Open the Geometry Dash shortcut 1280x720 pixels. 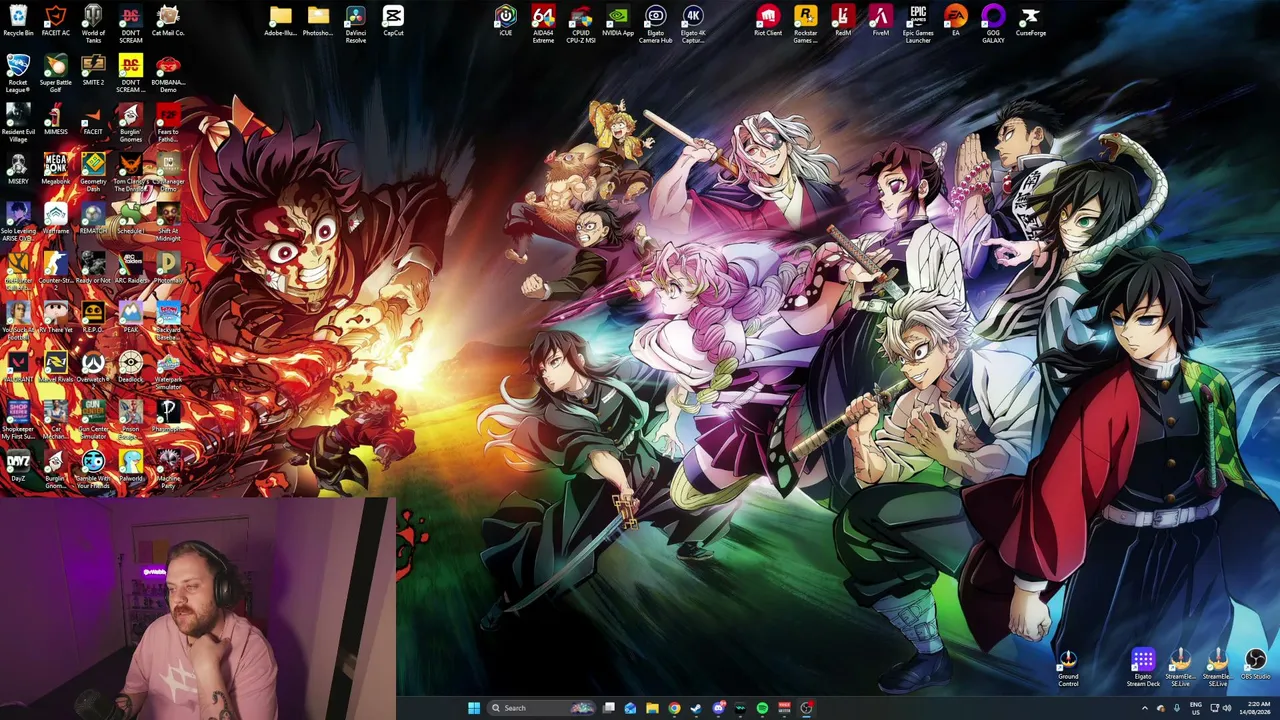pos(93,173)
